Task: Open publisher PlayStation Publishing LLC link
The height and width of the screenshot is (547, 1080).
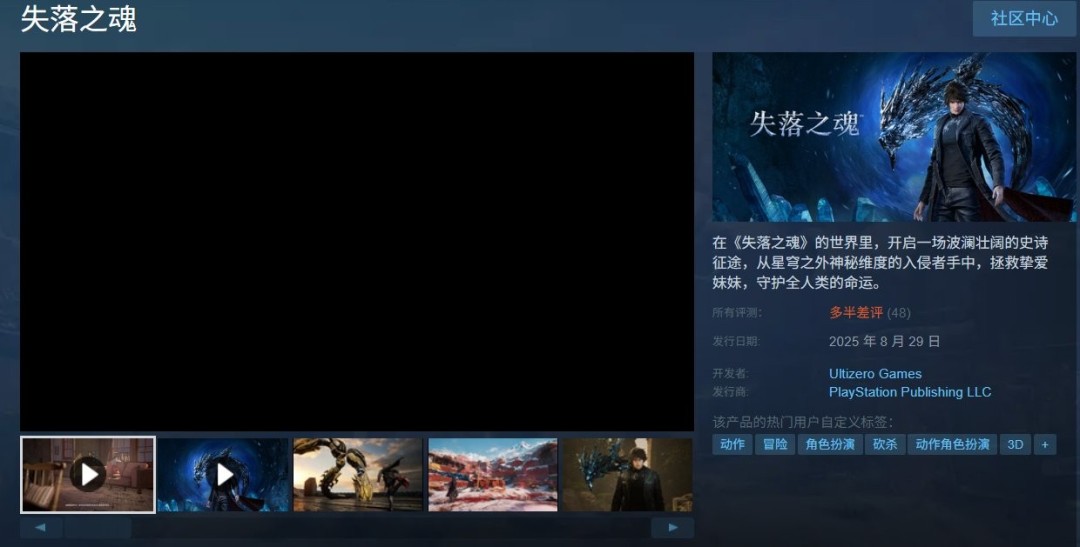Action: [x=910, y=392]
